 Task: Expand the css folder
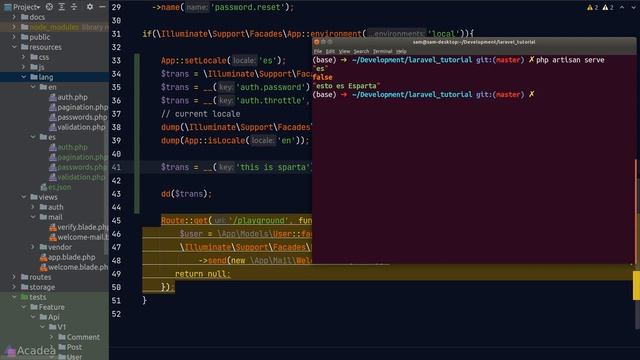[x=24, y=57]
